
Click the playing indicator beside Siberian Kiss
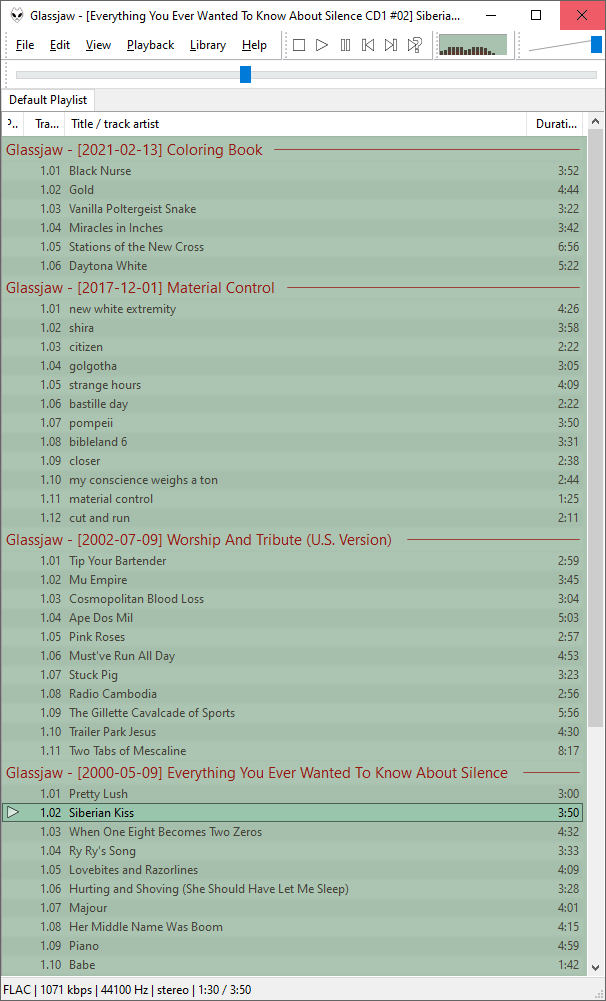click(13, 813)
